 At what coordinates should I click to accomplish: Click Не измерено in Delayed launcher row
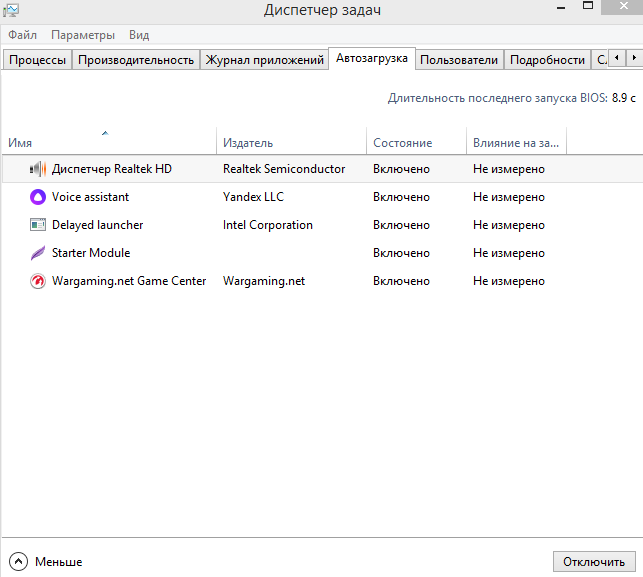pyautogui.click(x=508, y=225)
